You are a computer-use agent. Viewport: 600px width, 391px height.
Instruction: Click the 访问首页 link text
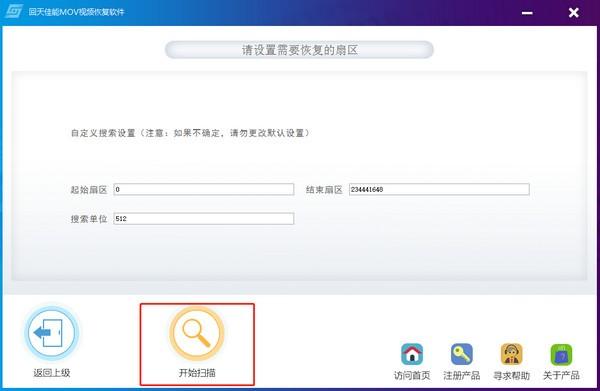pos(412,376)
